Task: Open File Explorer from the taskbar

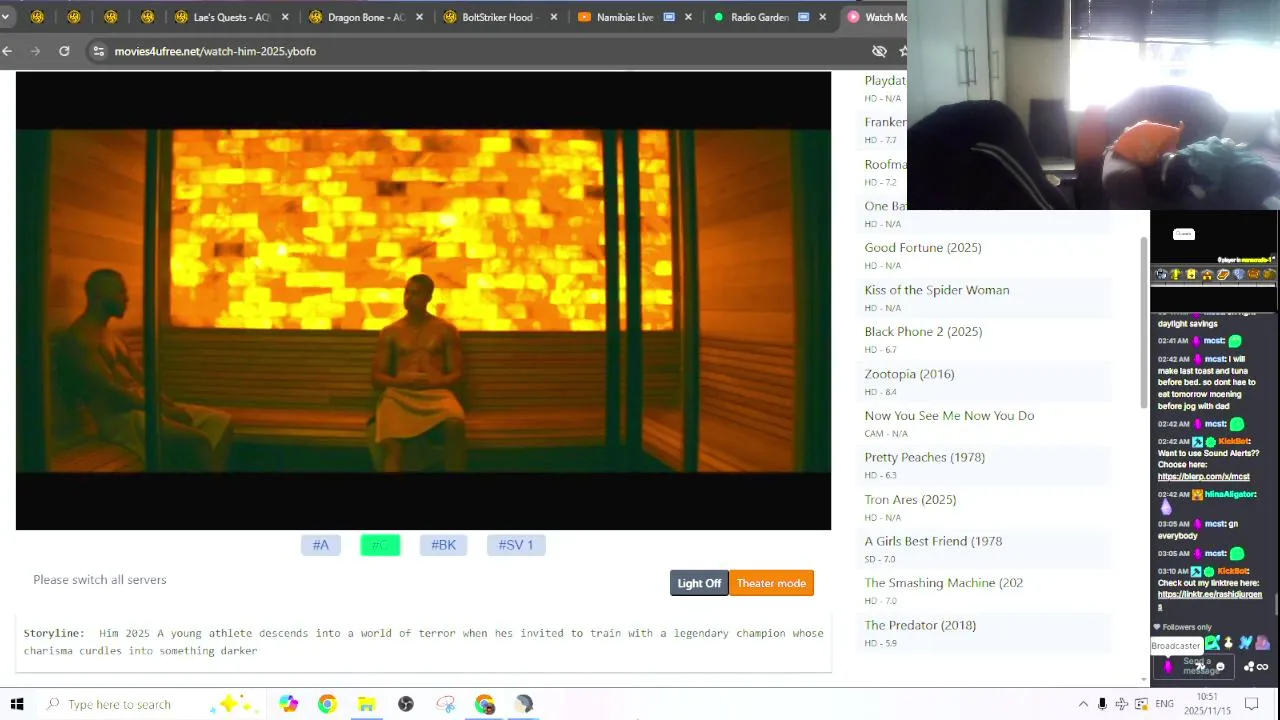Action: click(366, 704)
